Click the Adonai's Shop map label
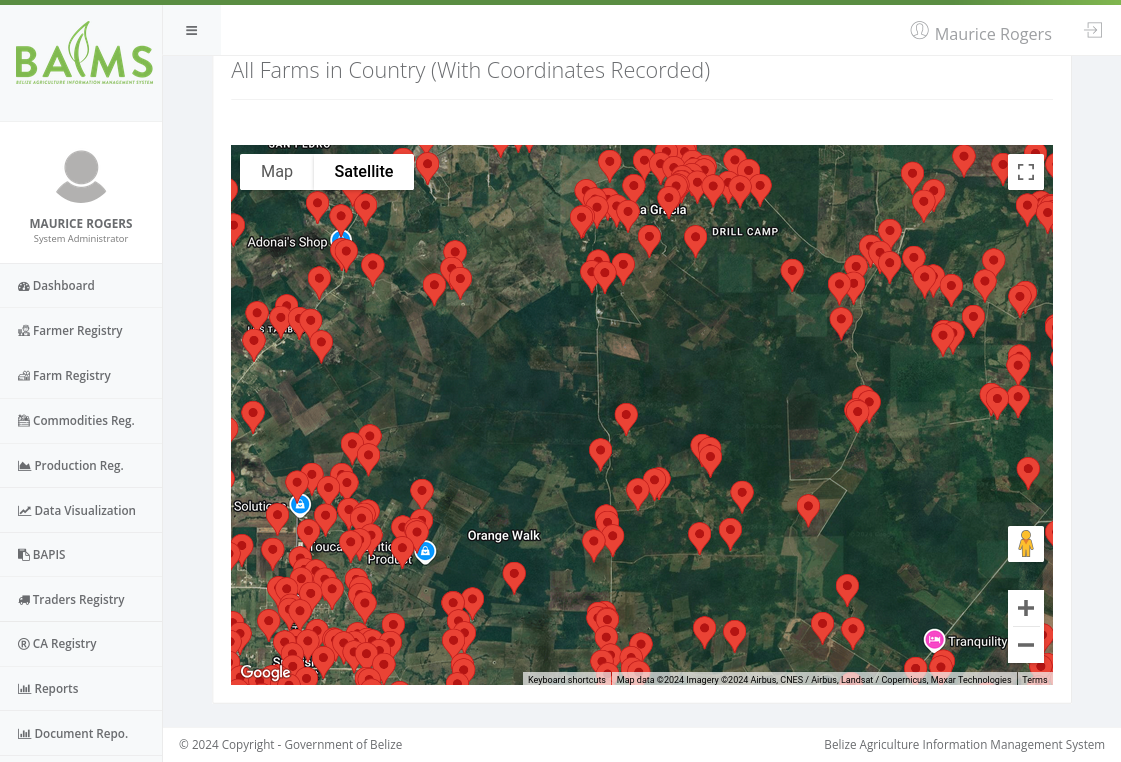Screen dimensions: 1121x762 (x=287, y=242)
